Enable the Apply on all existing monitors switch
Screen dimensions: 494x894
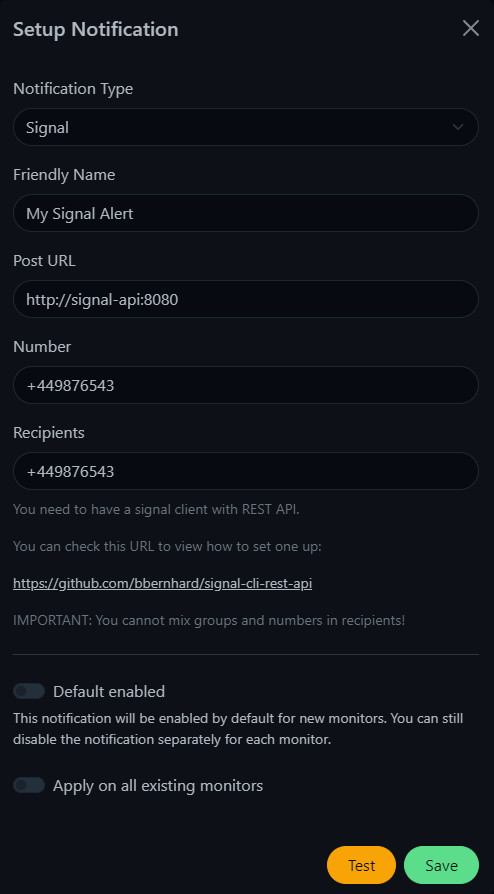(x=29, y=786)
